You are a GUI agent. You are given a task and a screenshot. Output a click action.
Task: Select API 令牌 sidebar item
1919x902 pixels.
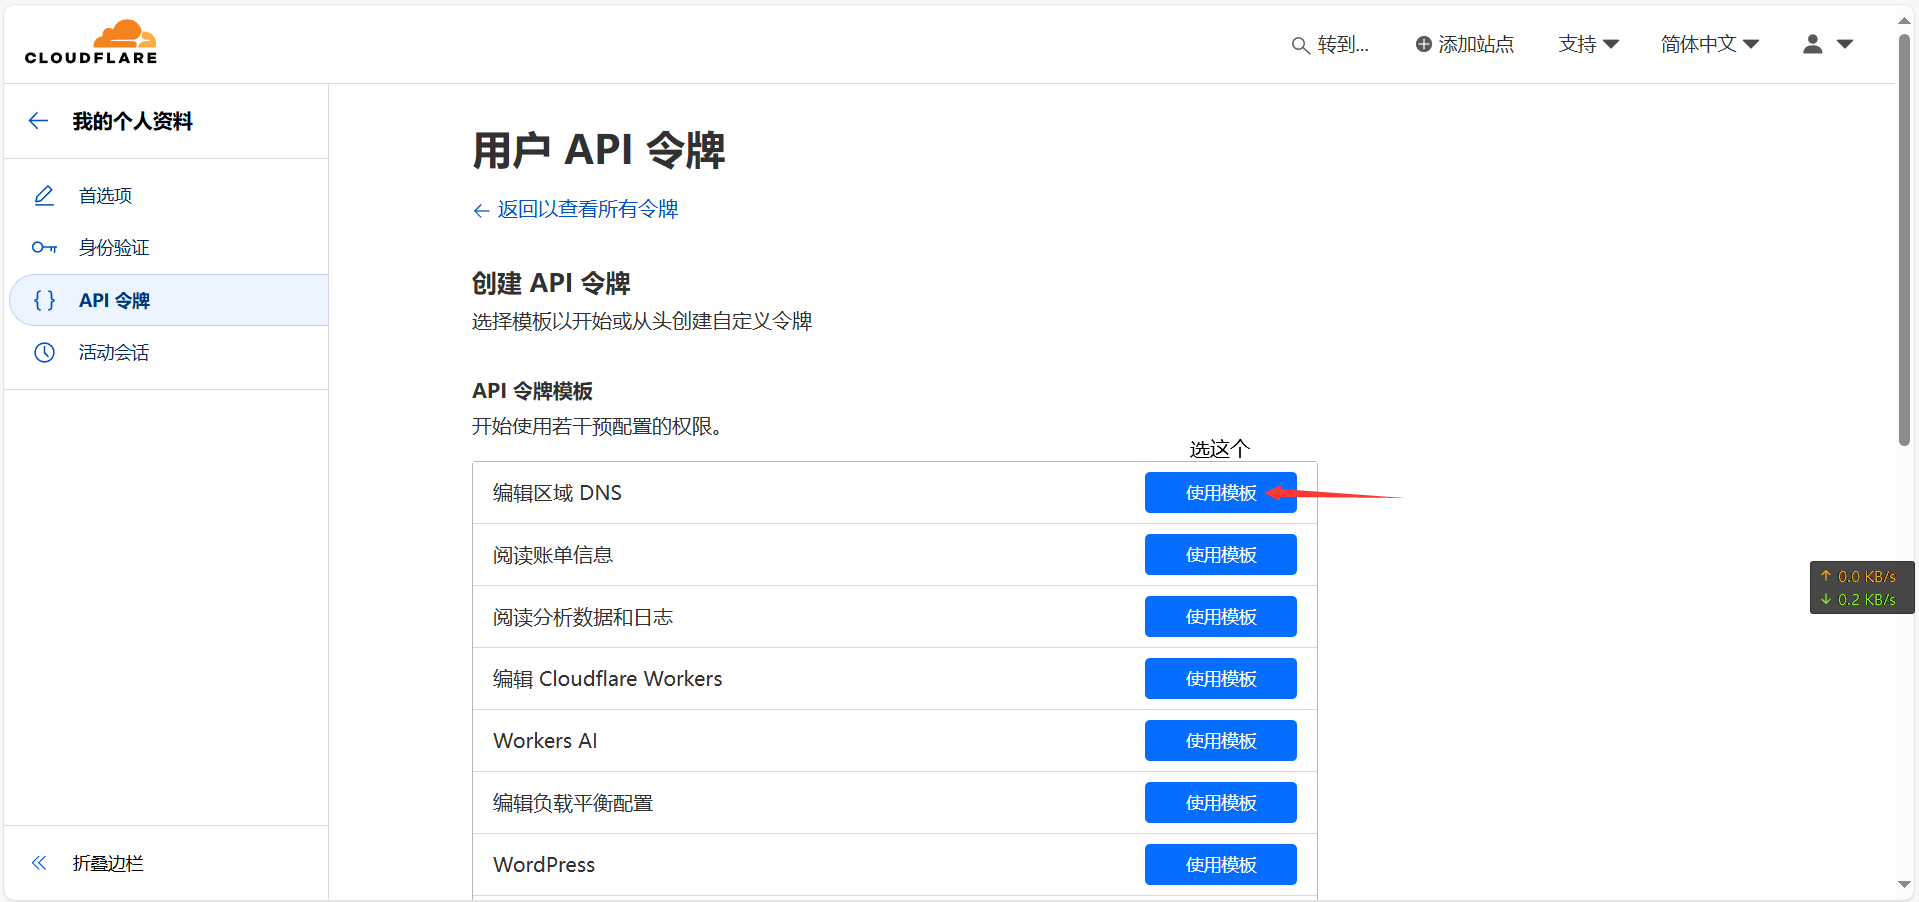[x=168, y=300]
